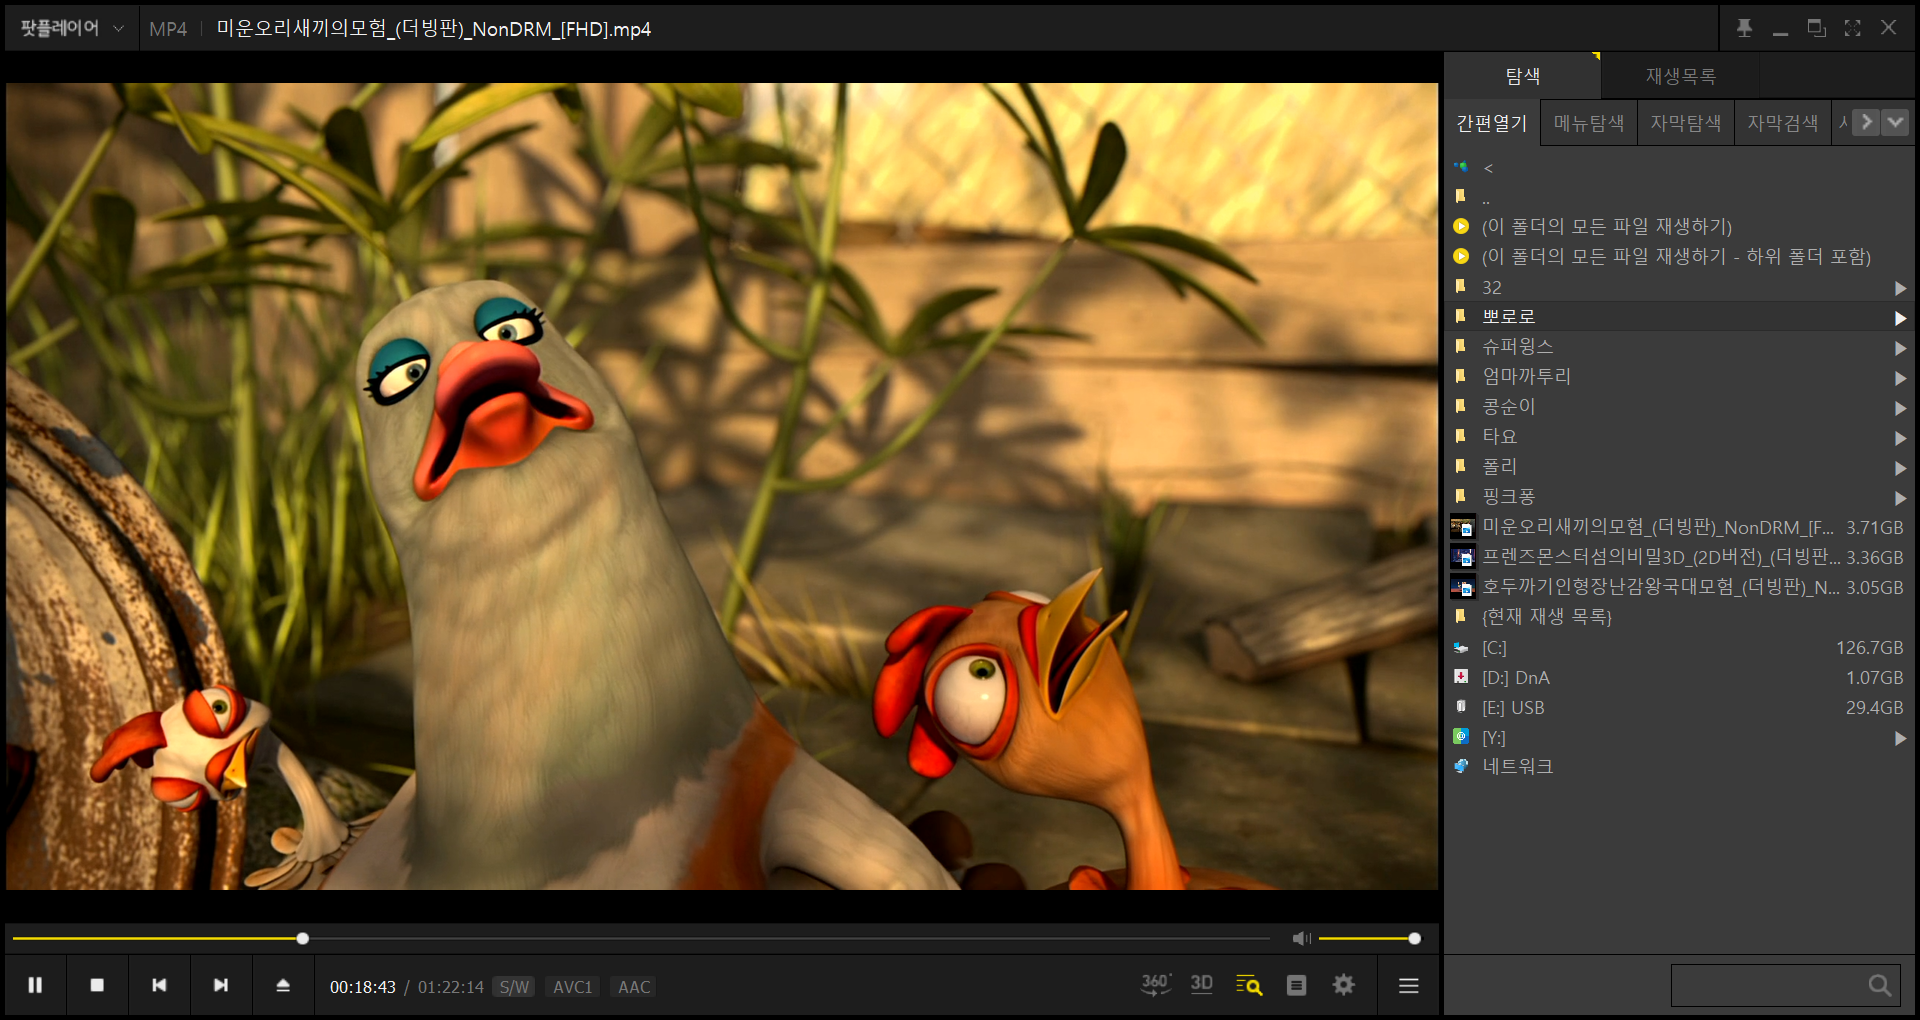Toggle the S/W decoder indicator
1920x1020 pixels.
tap(514, 987)
